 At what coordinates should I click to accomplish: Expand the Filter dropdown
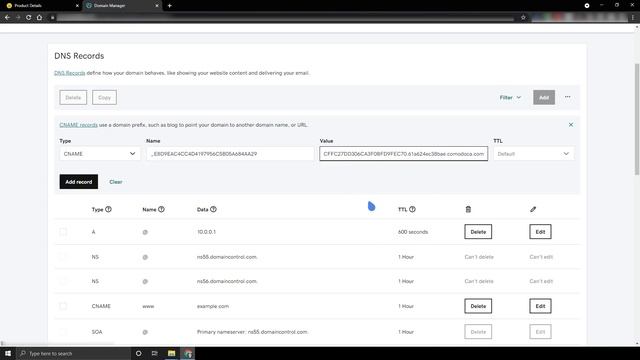[510, 98]
